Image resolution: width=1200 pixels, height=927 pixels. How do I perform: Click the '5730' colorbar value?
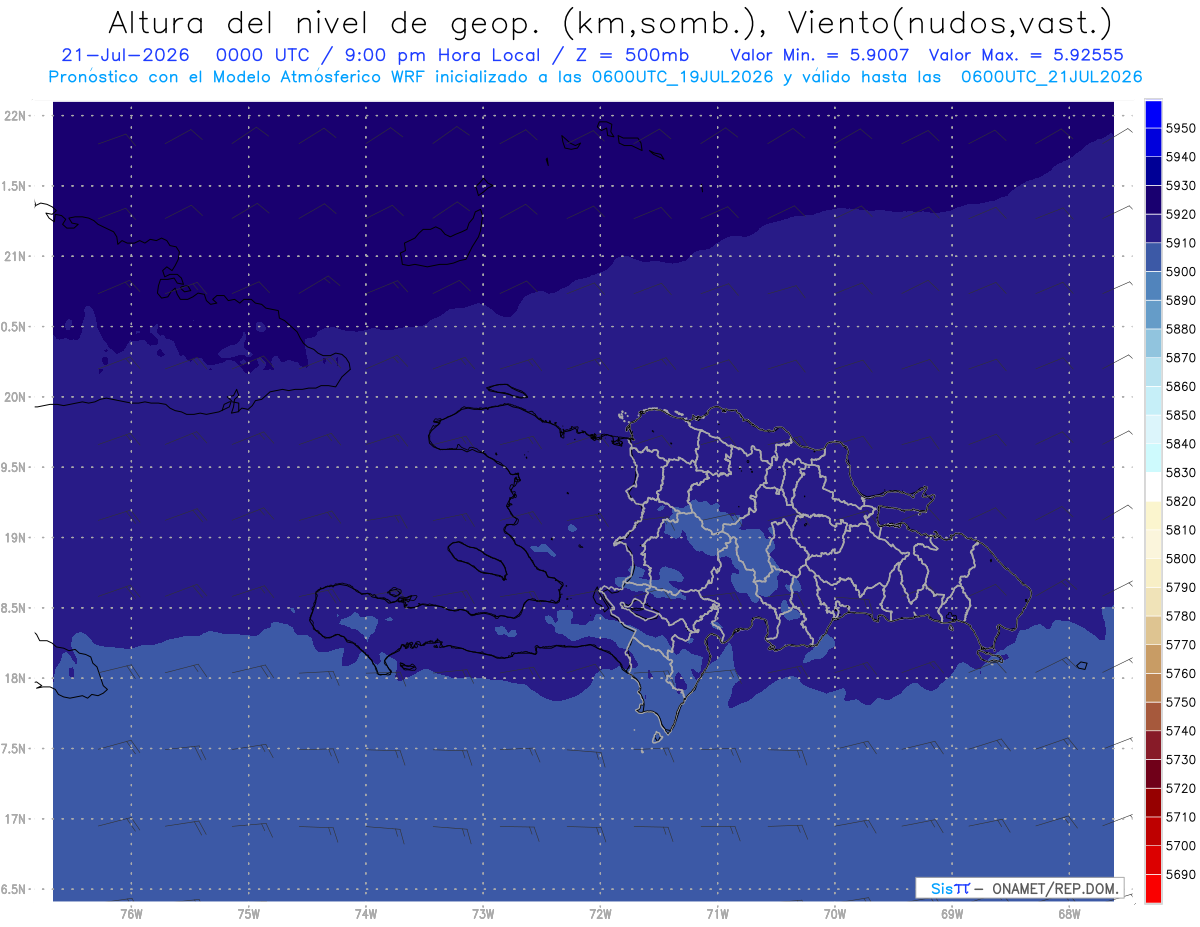[1181, 760]
